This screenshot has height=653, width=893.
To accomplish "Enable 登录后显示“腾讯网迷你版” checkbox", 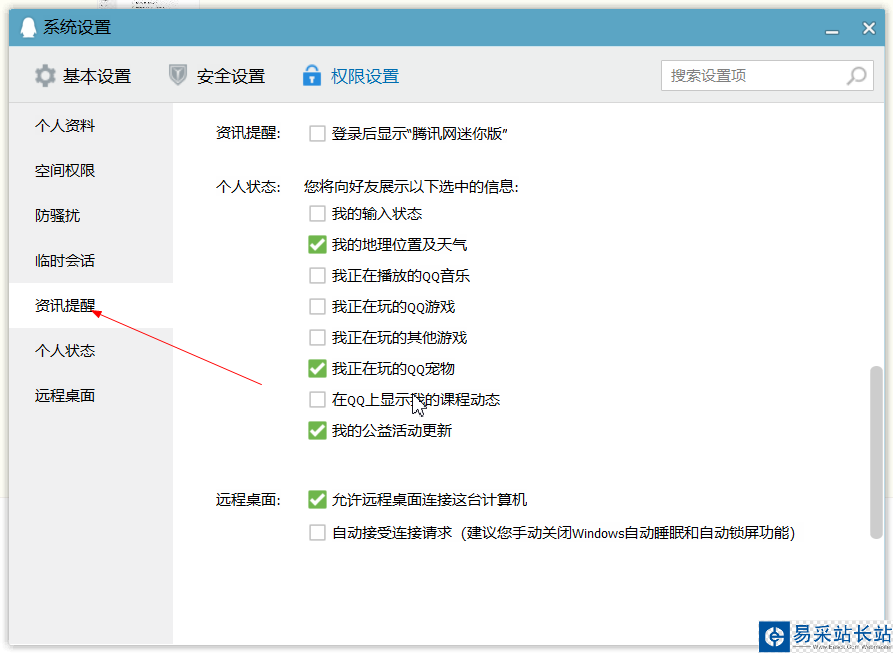I will click(317, 134).
